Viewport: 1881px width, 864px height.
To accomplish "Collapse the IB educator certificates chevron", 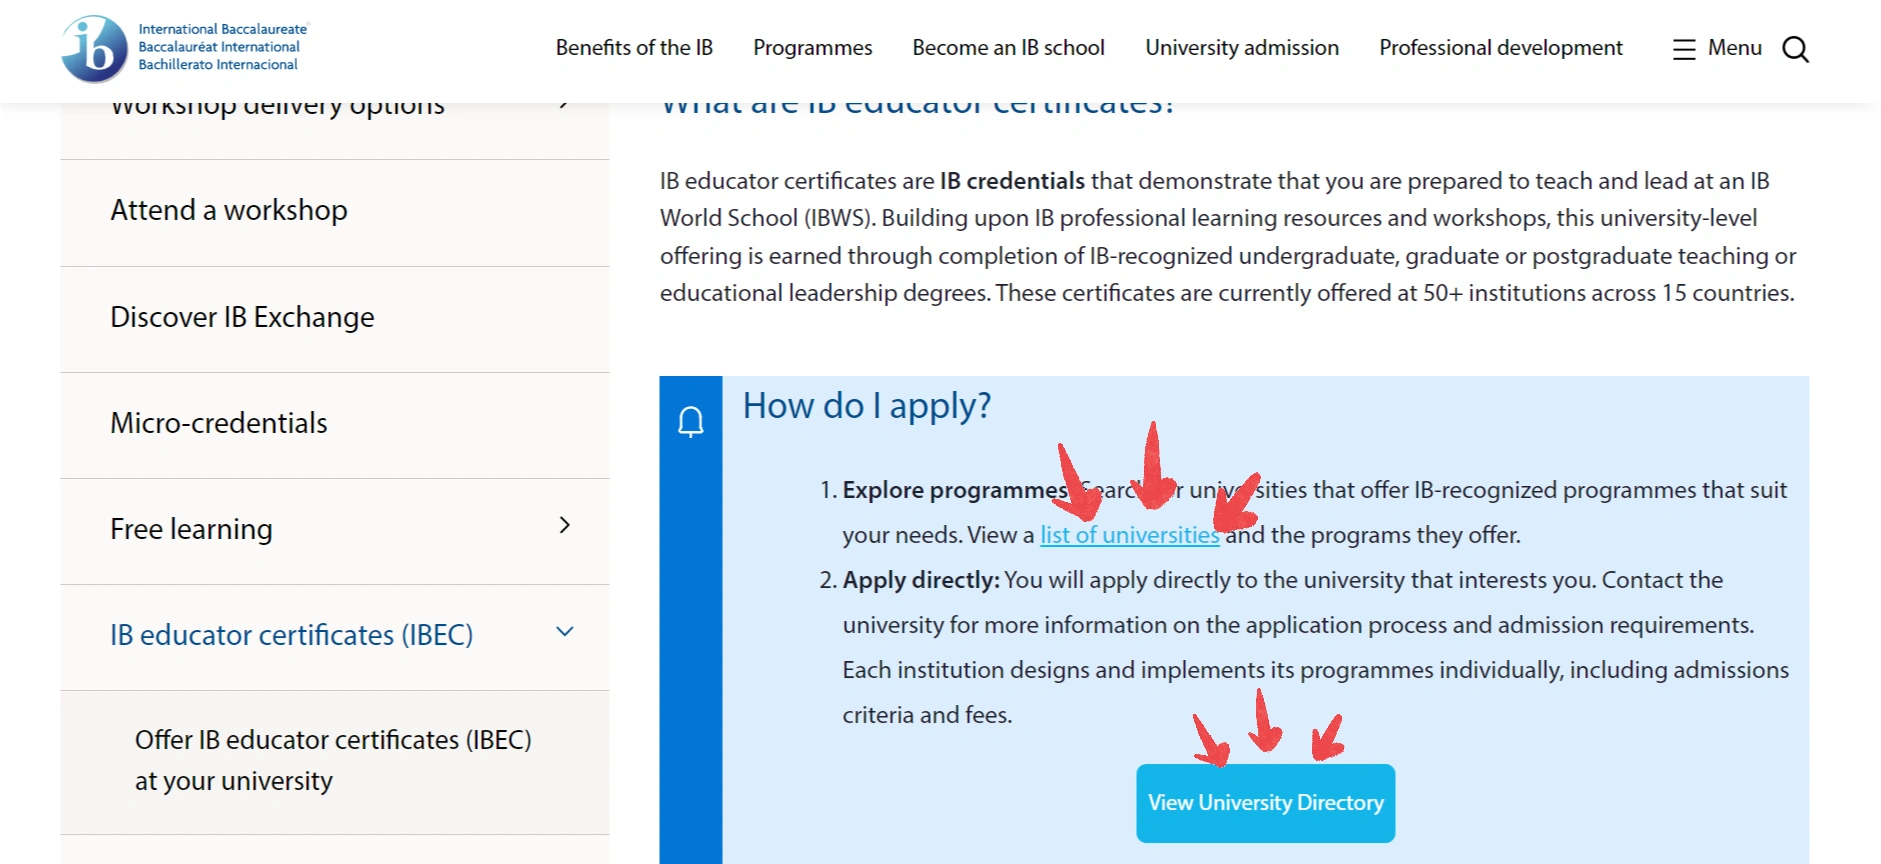I will pos(564,632).
